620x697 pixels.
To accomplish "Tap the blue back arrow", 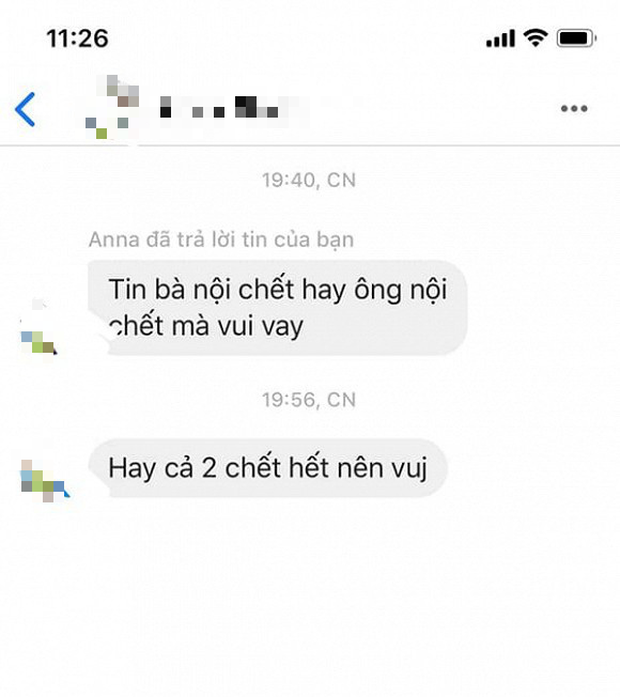I will click(25, 109).
